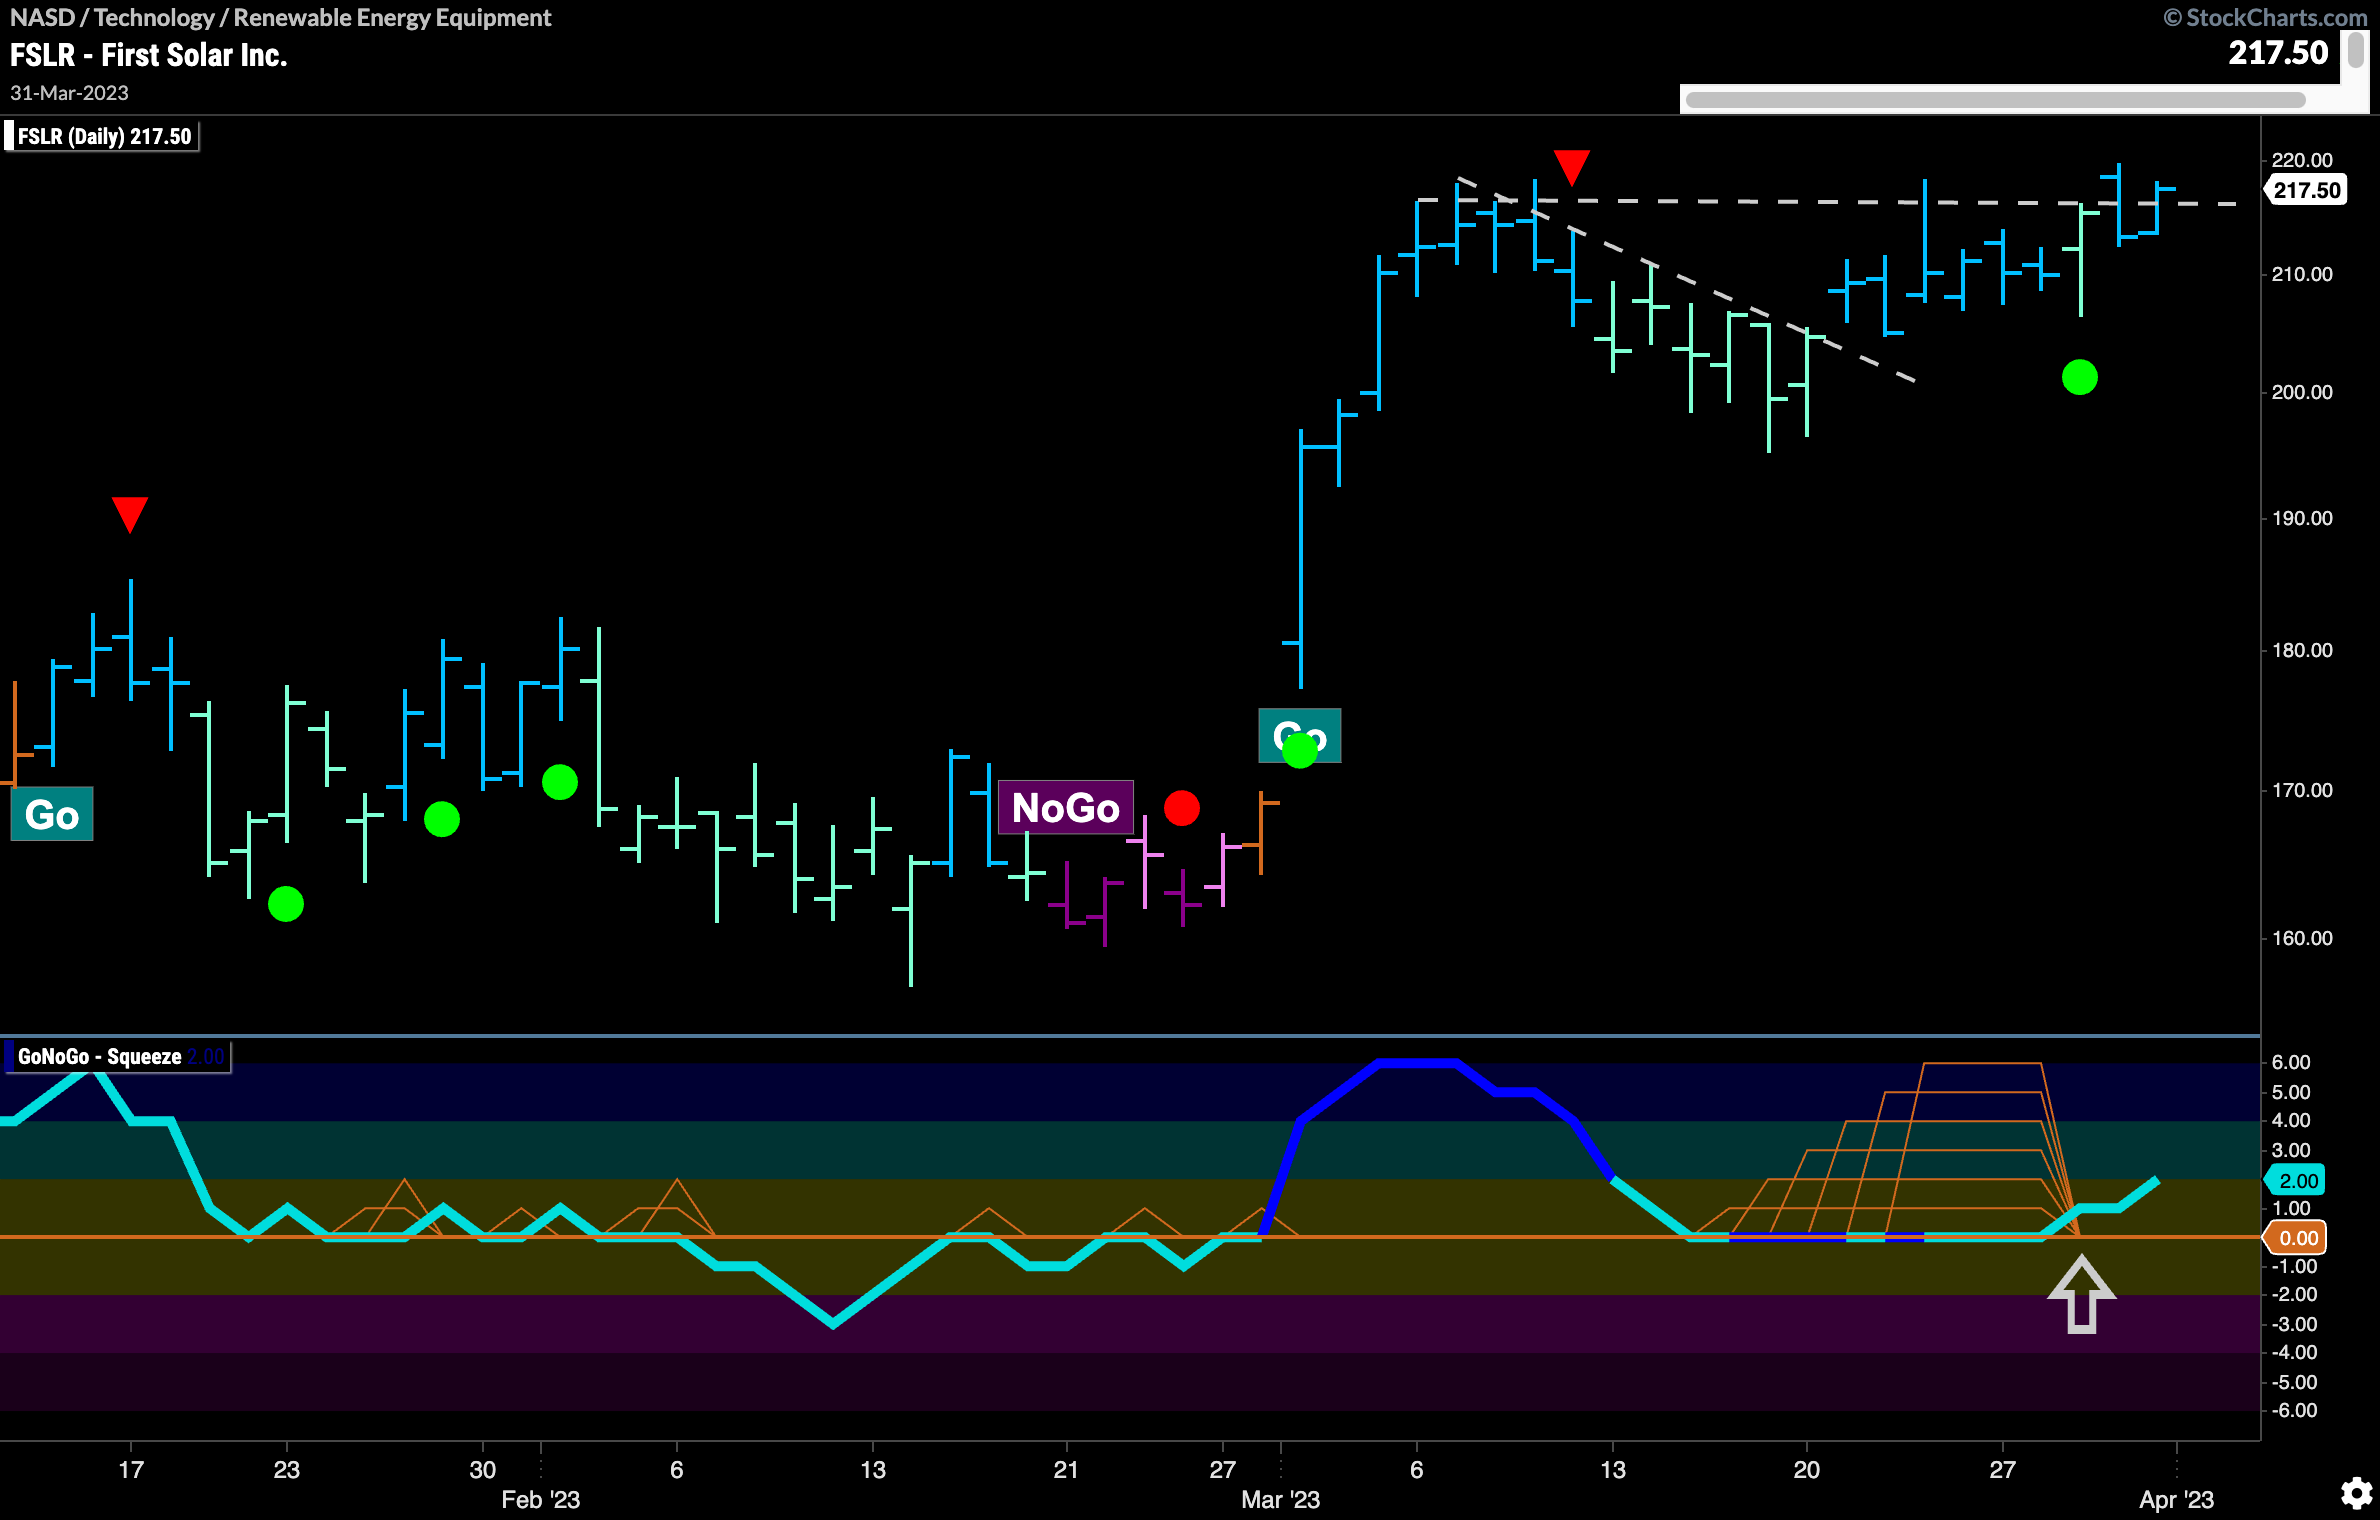Screen dimensions: 2380x1520
Task: Click the Apr '23 label on the time axis
Action: point(2176,1499)
